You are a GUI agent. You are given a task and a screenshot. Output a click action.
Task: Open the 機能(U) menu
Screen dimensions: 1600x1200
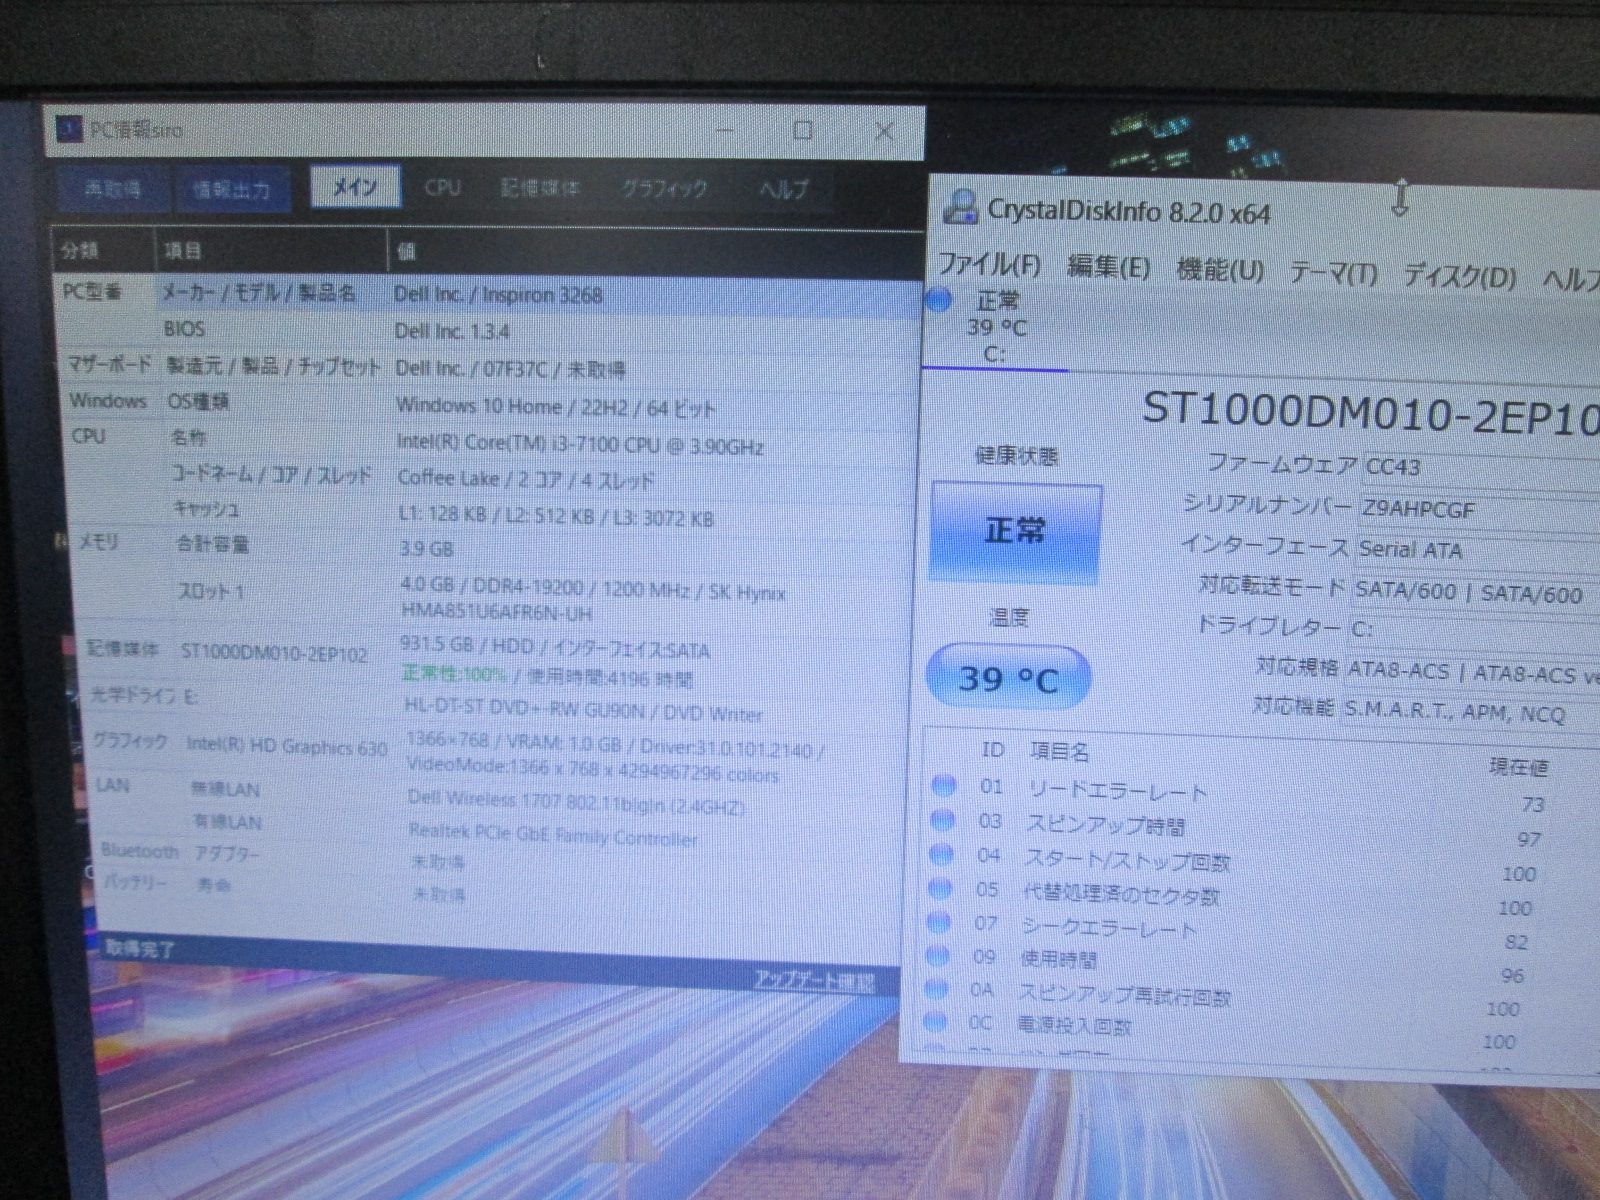(1220, 270)
